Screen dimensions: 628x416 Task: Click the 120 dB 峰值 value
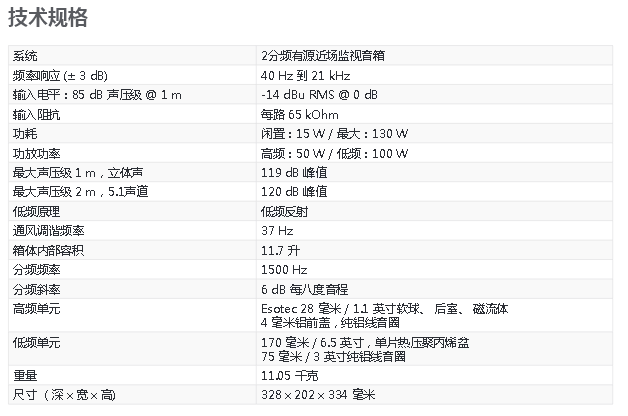coord(294,191)
